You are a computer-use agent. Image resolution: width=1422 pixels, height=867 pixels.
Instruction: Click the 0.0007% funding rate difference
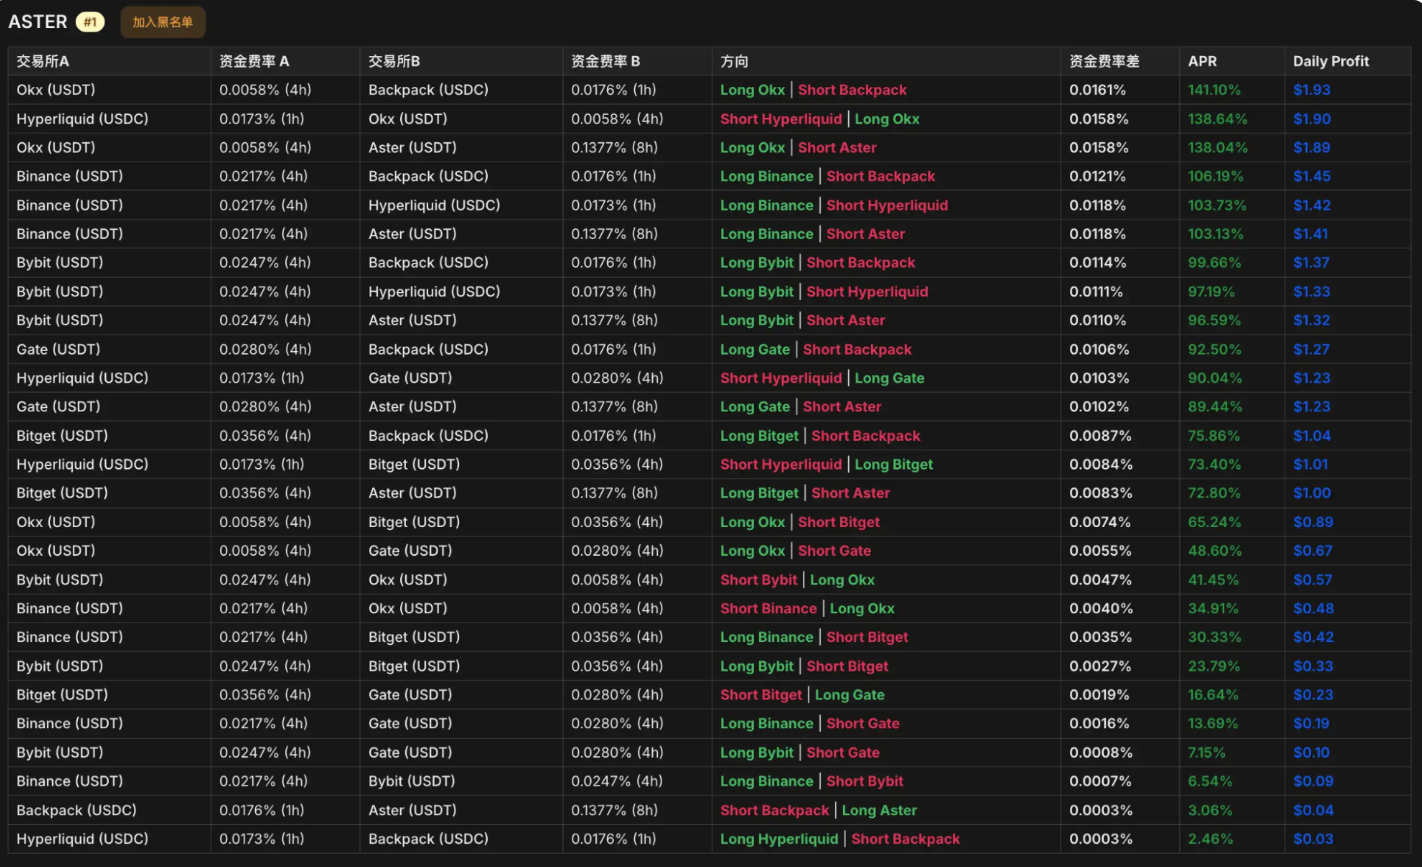coord(1101,781)
